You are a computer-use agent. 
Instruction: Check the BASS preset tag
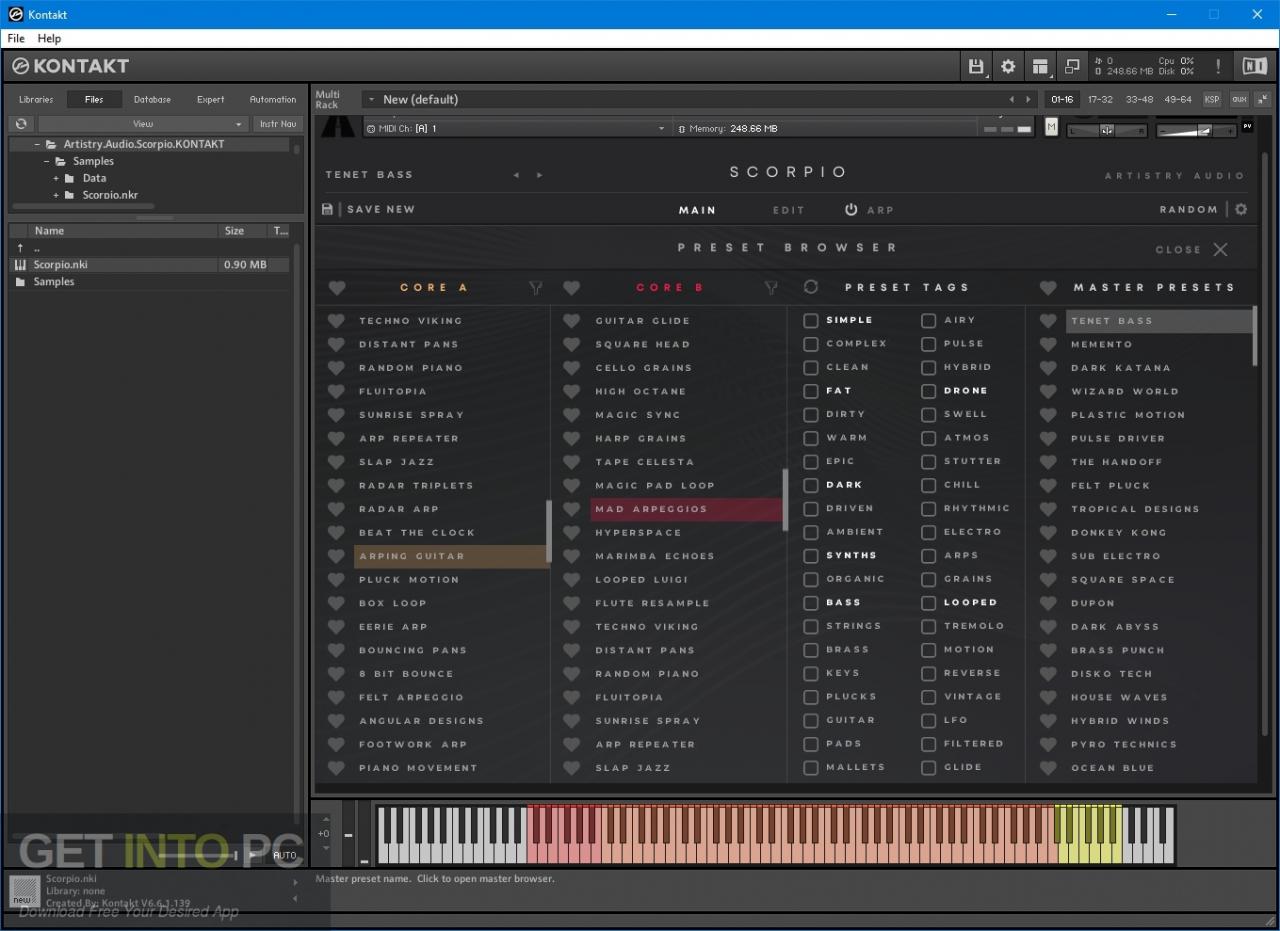pyautogui.click(x=811, y=603)
